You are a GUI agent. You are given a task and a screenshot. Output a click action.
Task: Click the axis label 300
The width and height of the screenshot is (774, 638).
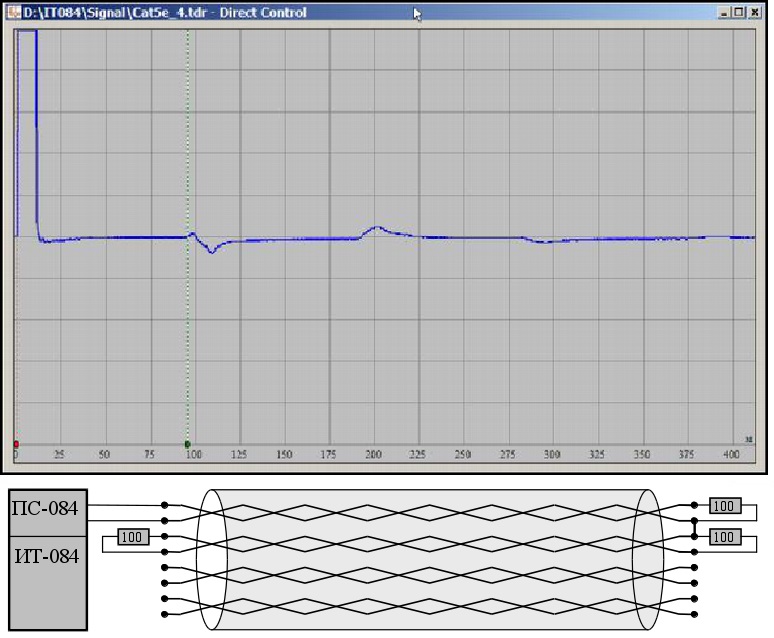552,454
